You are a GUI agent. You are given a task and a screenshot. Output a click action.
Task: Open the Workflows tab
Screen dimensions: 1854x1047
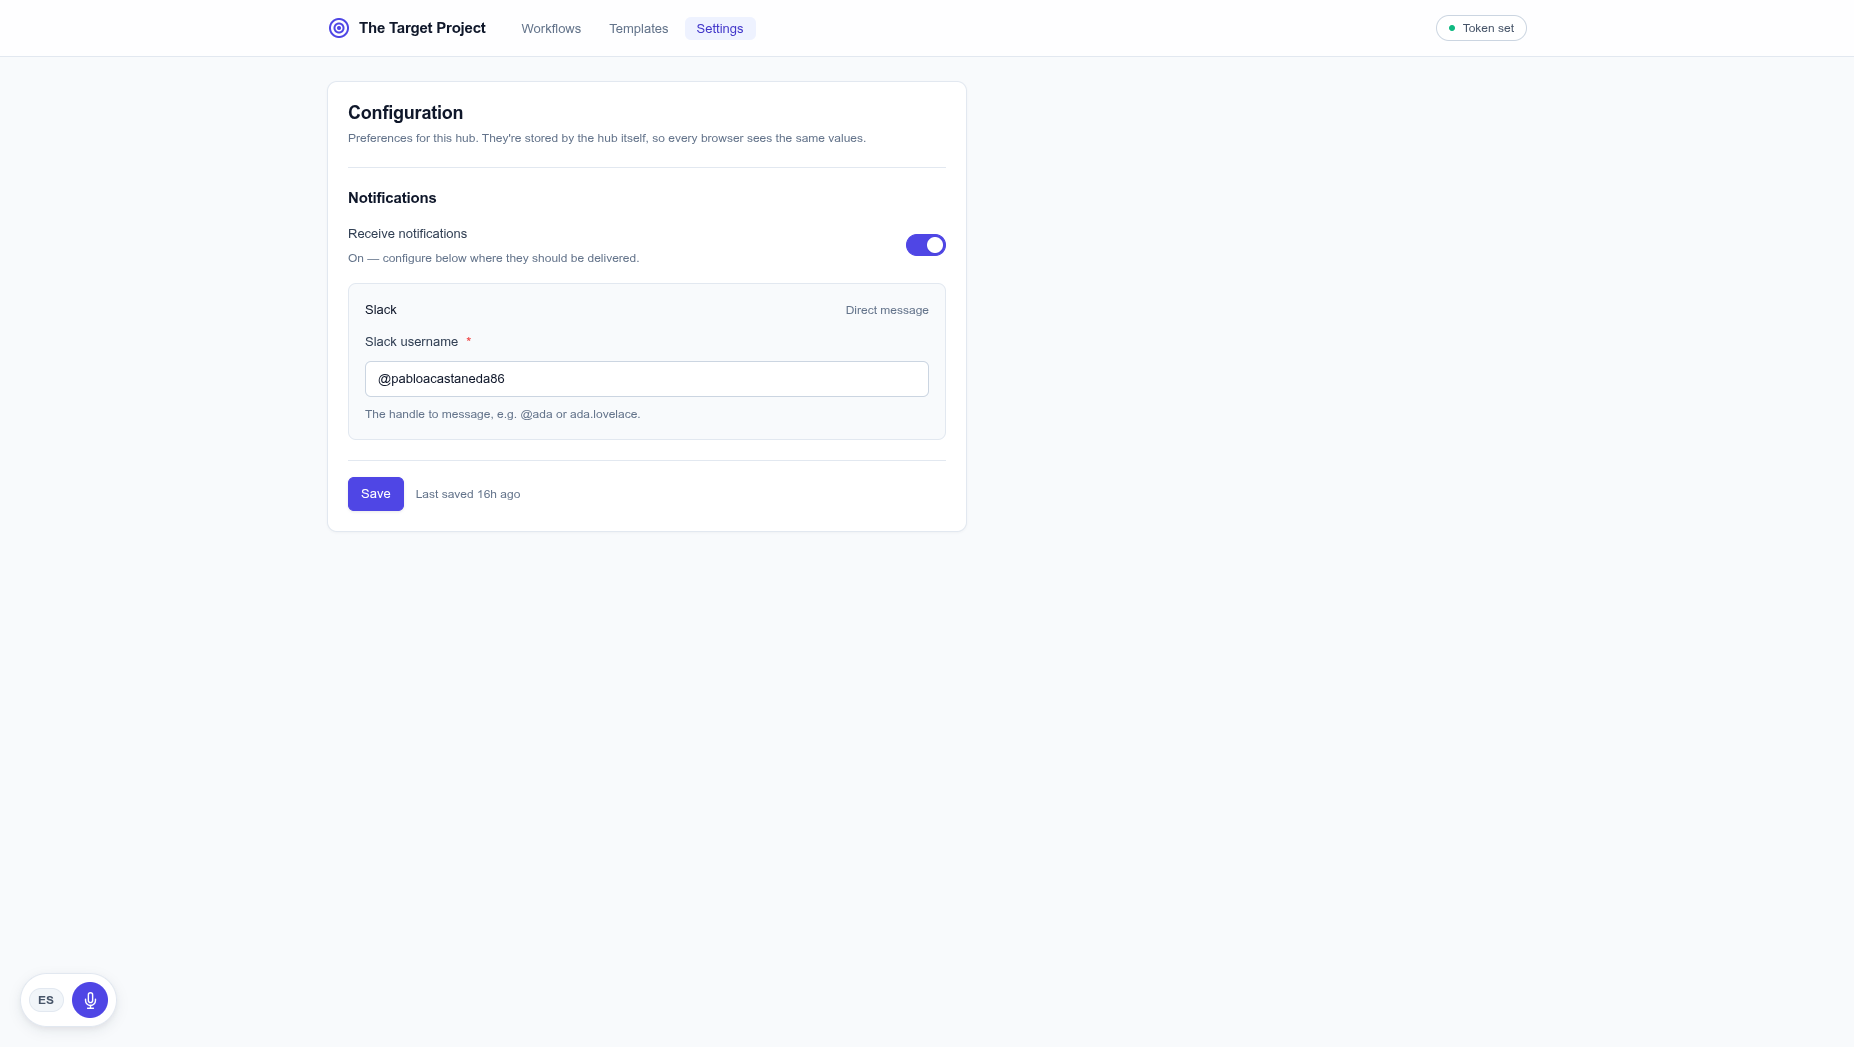551,29
